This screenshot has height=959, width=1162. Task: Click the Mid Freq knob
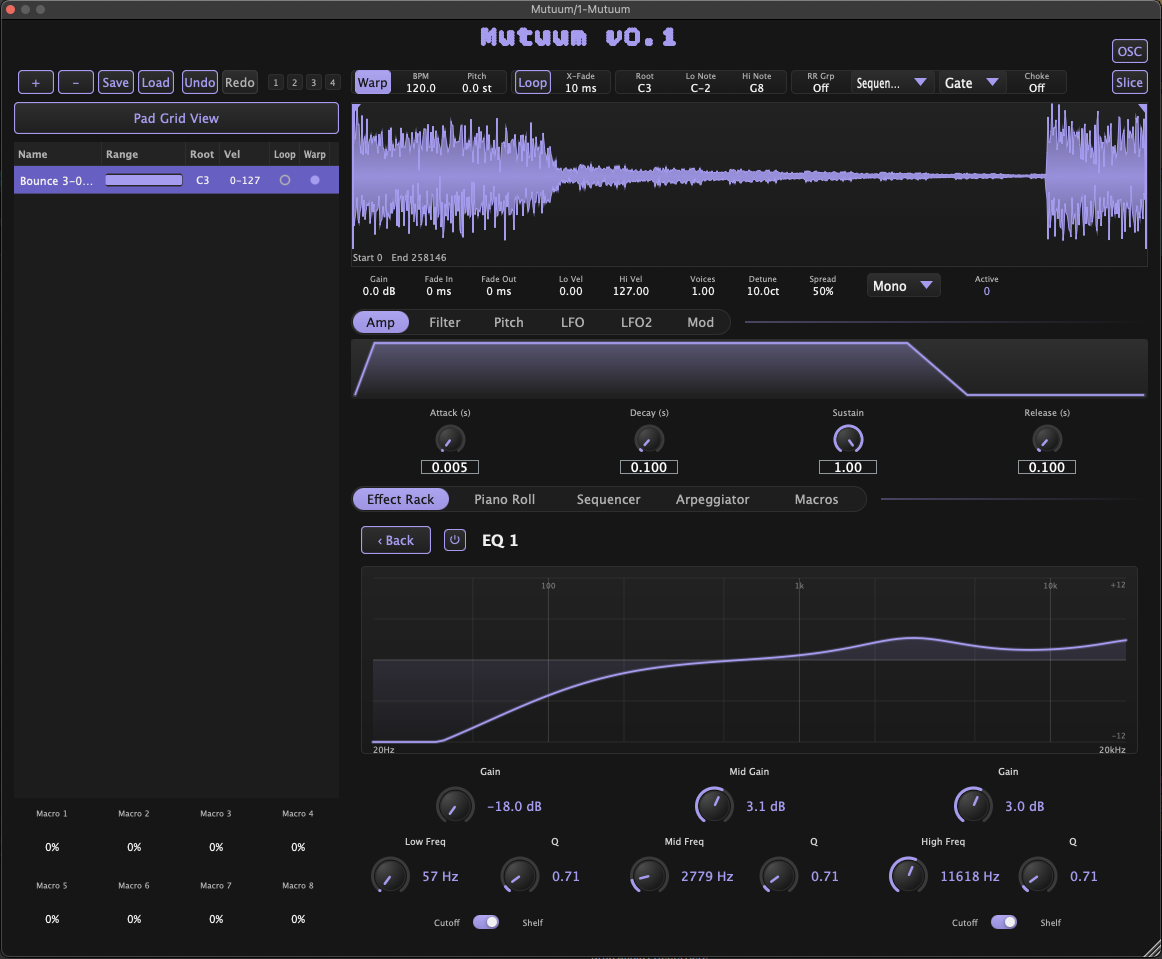[x=649, y=876]
